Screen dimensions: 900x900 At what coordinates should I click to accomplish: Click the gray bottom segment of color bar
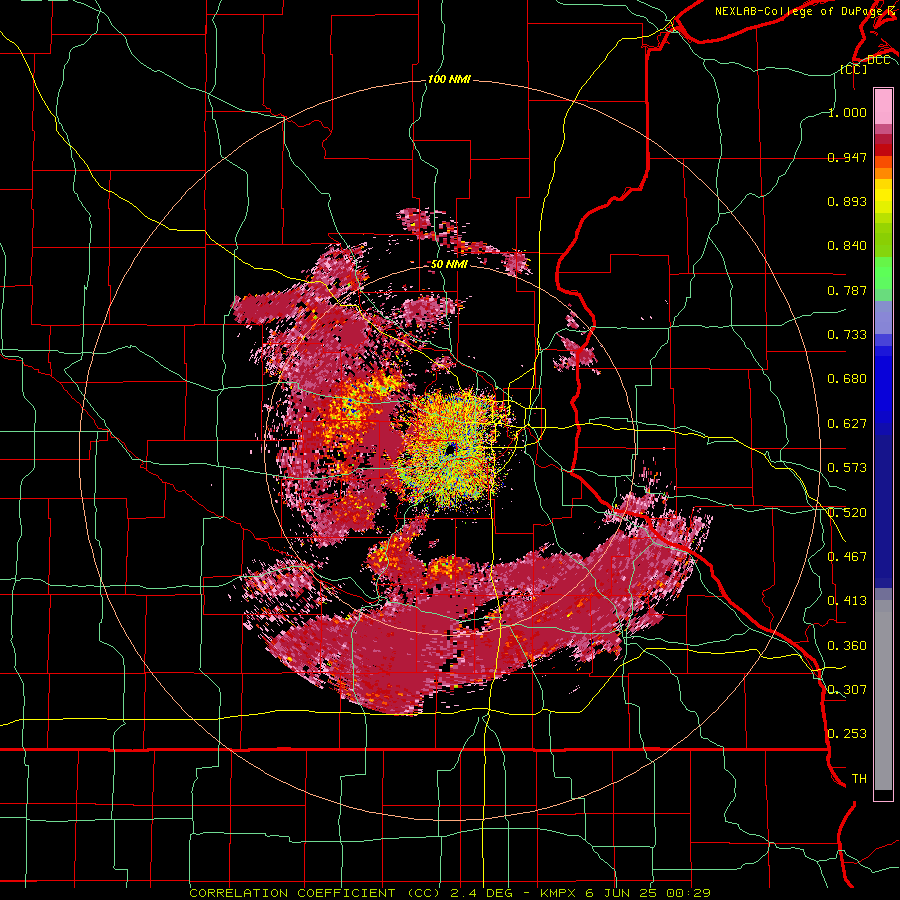[x=883, y=695]
